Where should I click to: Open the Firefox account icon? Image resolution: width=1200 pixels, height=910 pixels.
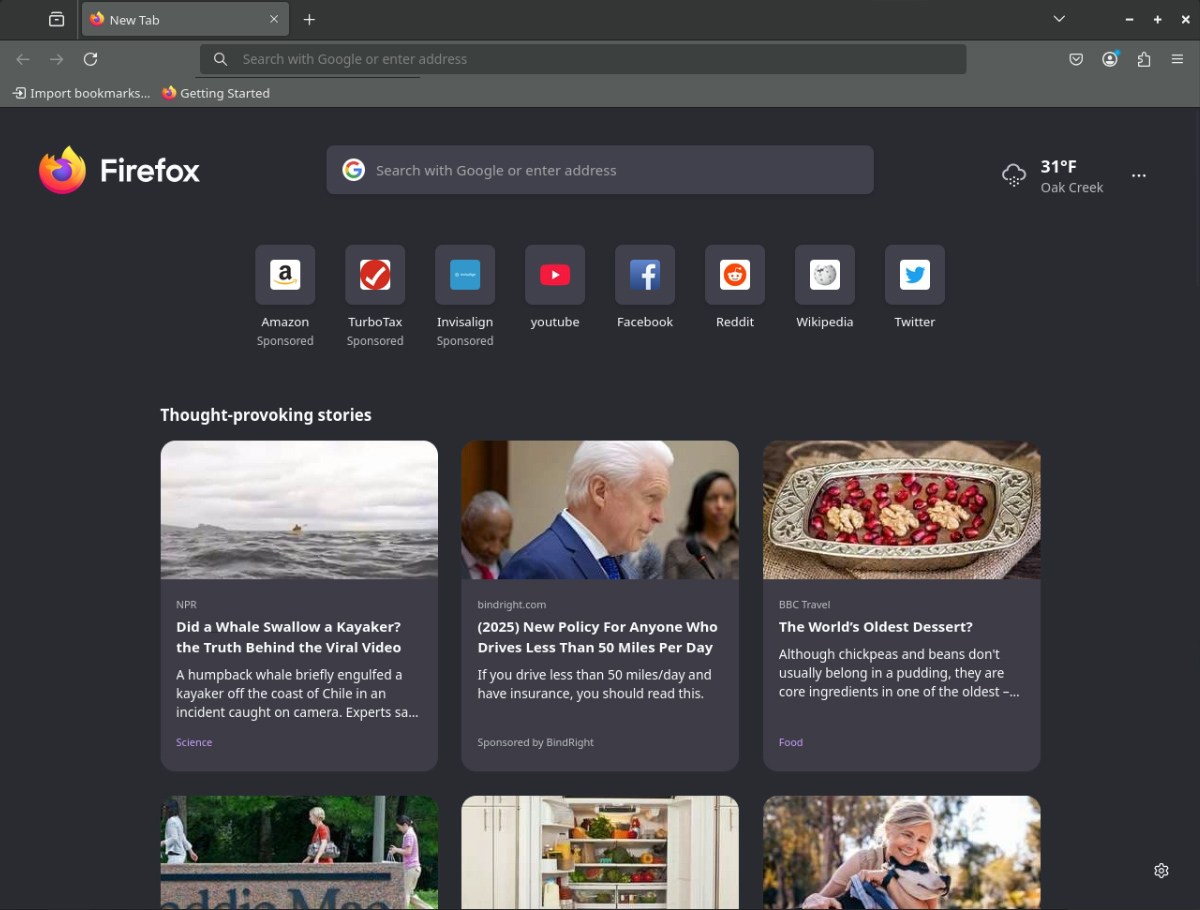[x=1110, y=59]
